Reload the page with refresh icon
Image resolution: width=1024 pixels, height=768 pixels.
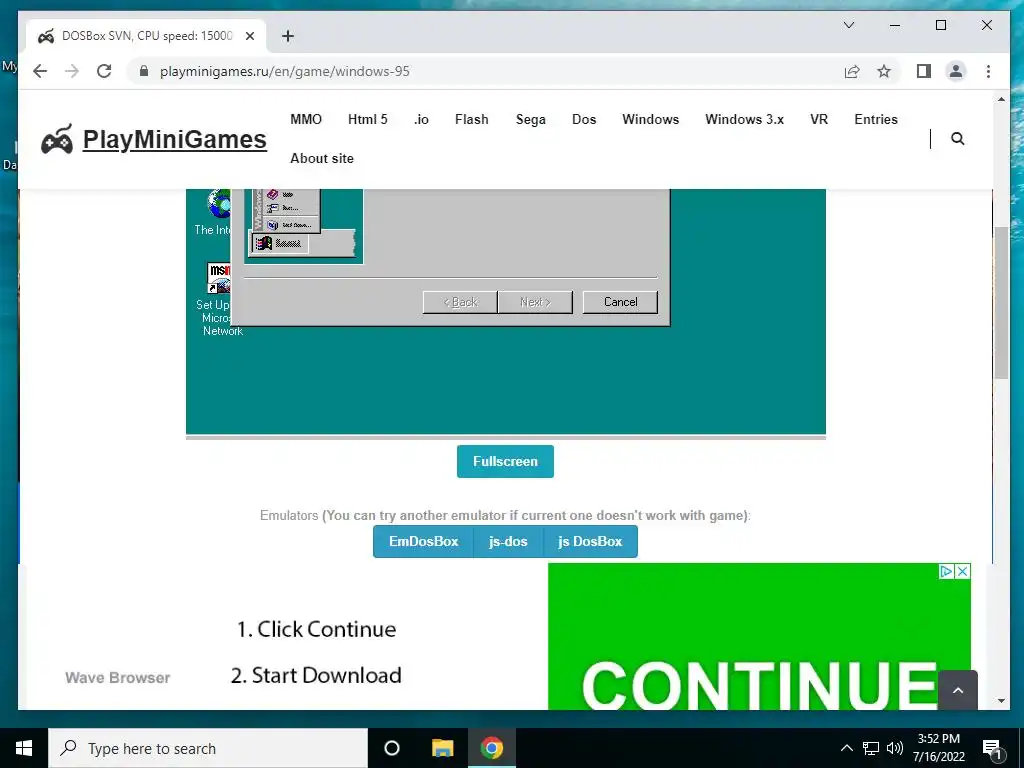[x=104, y=71]
